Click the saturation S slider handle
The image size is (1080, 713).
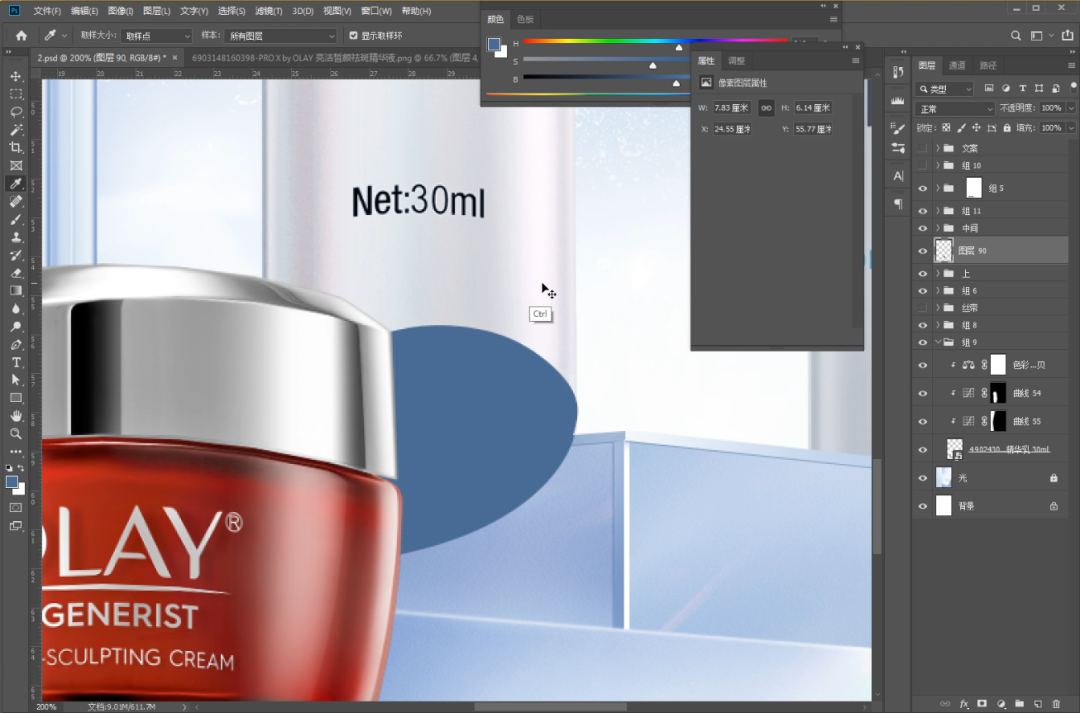pyautogui.click(x=652, y=65)
